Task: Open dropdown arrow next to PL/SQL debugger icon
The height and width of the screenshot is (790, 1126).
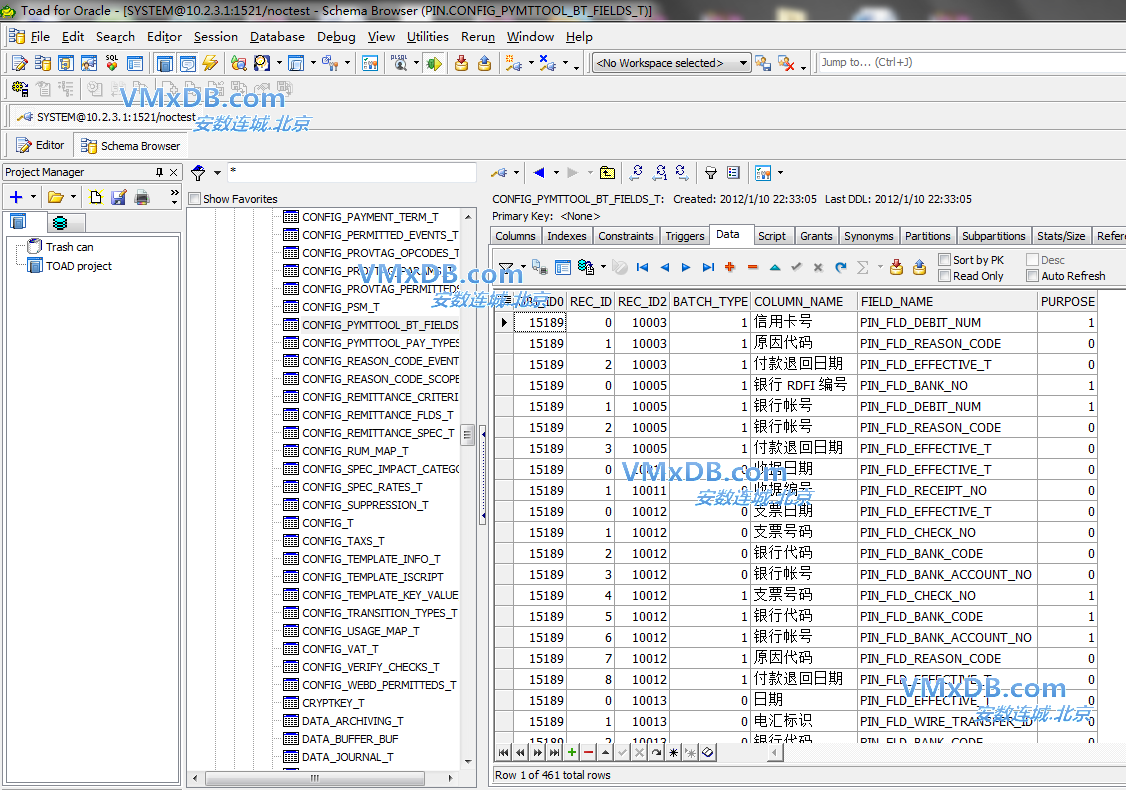Action: (x=417, y=63)
